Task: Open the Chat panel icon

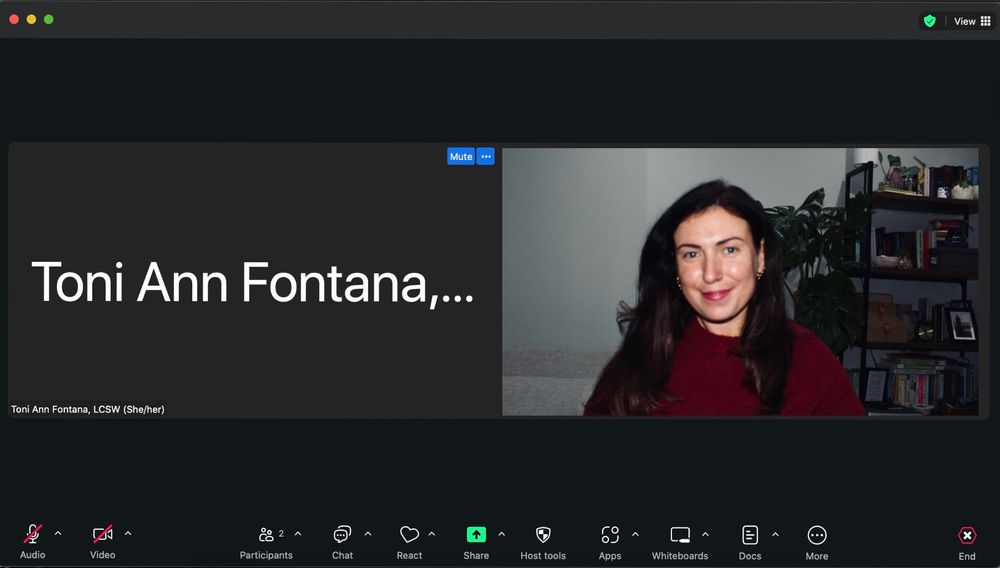Action: pos(342,534)
